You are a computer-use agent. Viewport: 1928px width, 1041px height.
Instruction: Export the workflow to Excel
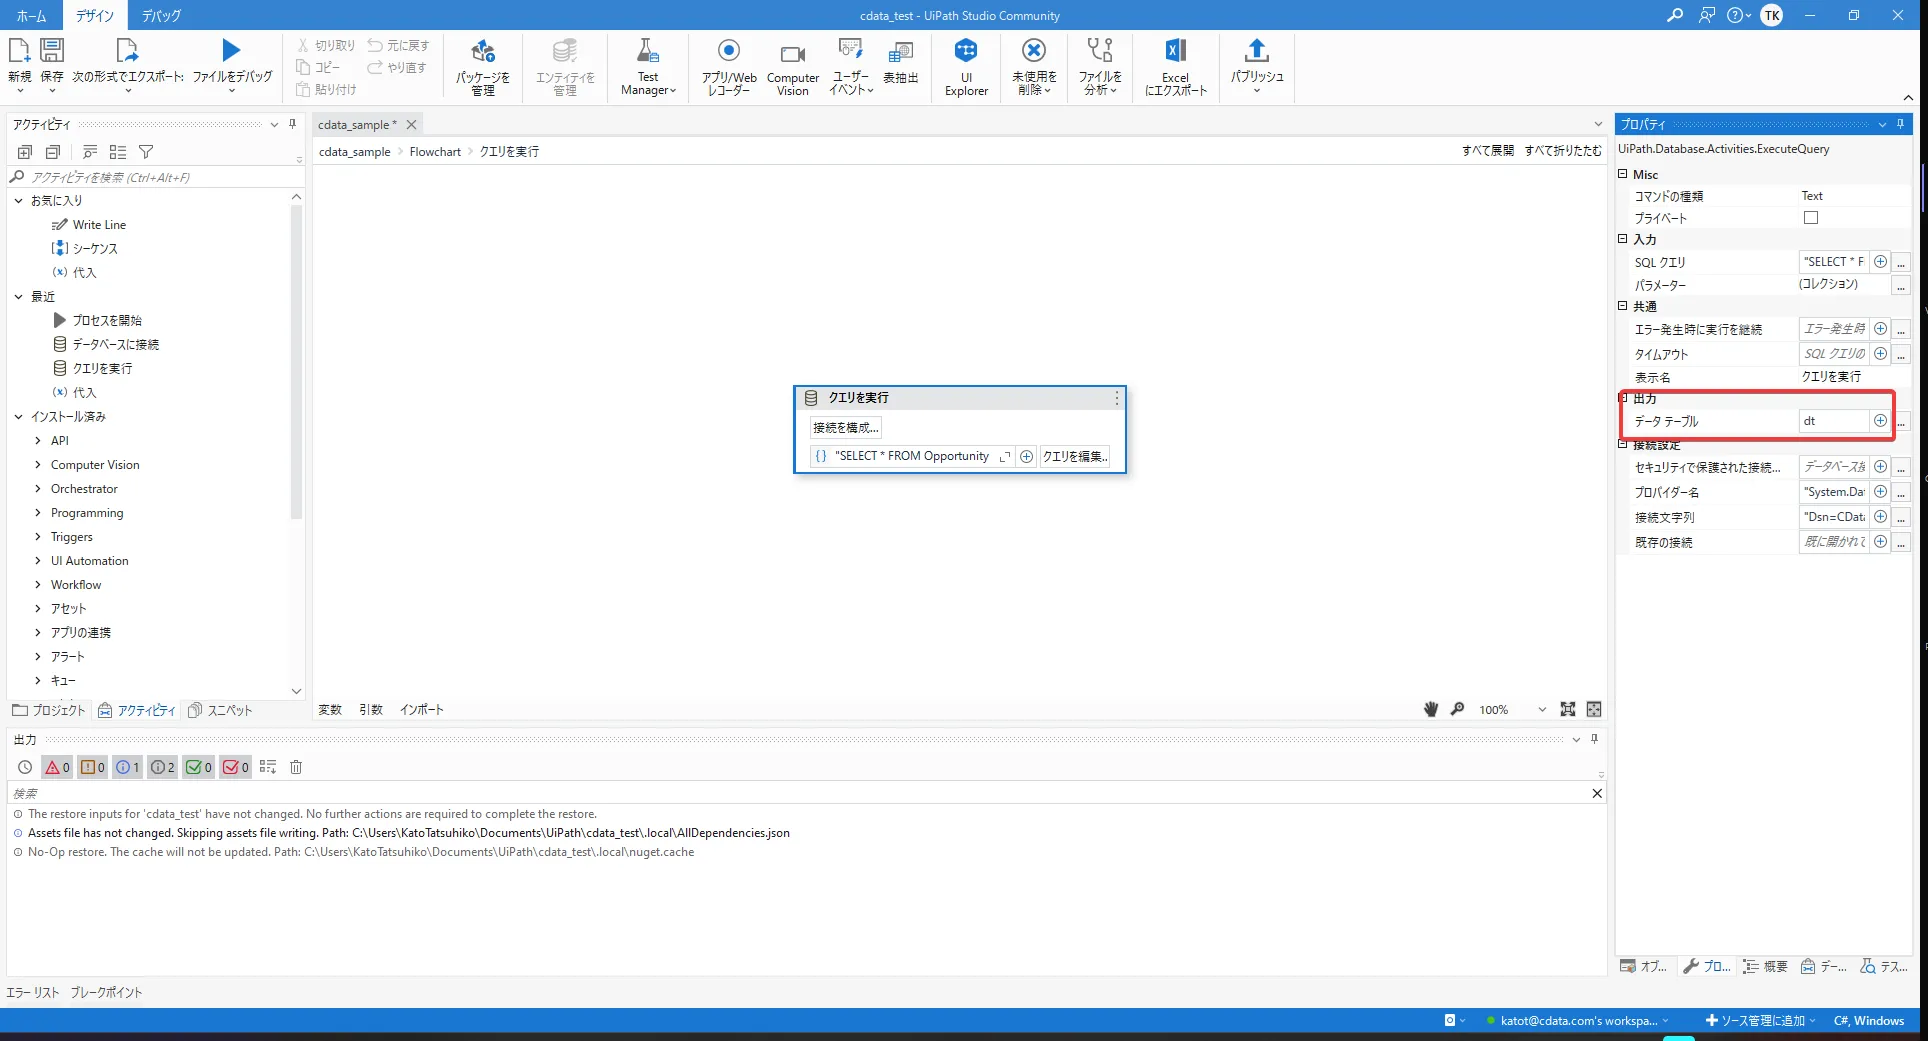[1175, 65]
